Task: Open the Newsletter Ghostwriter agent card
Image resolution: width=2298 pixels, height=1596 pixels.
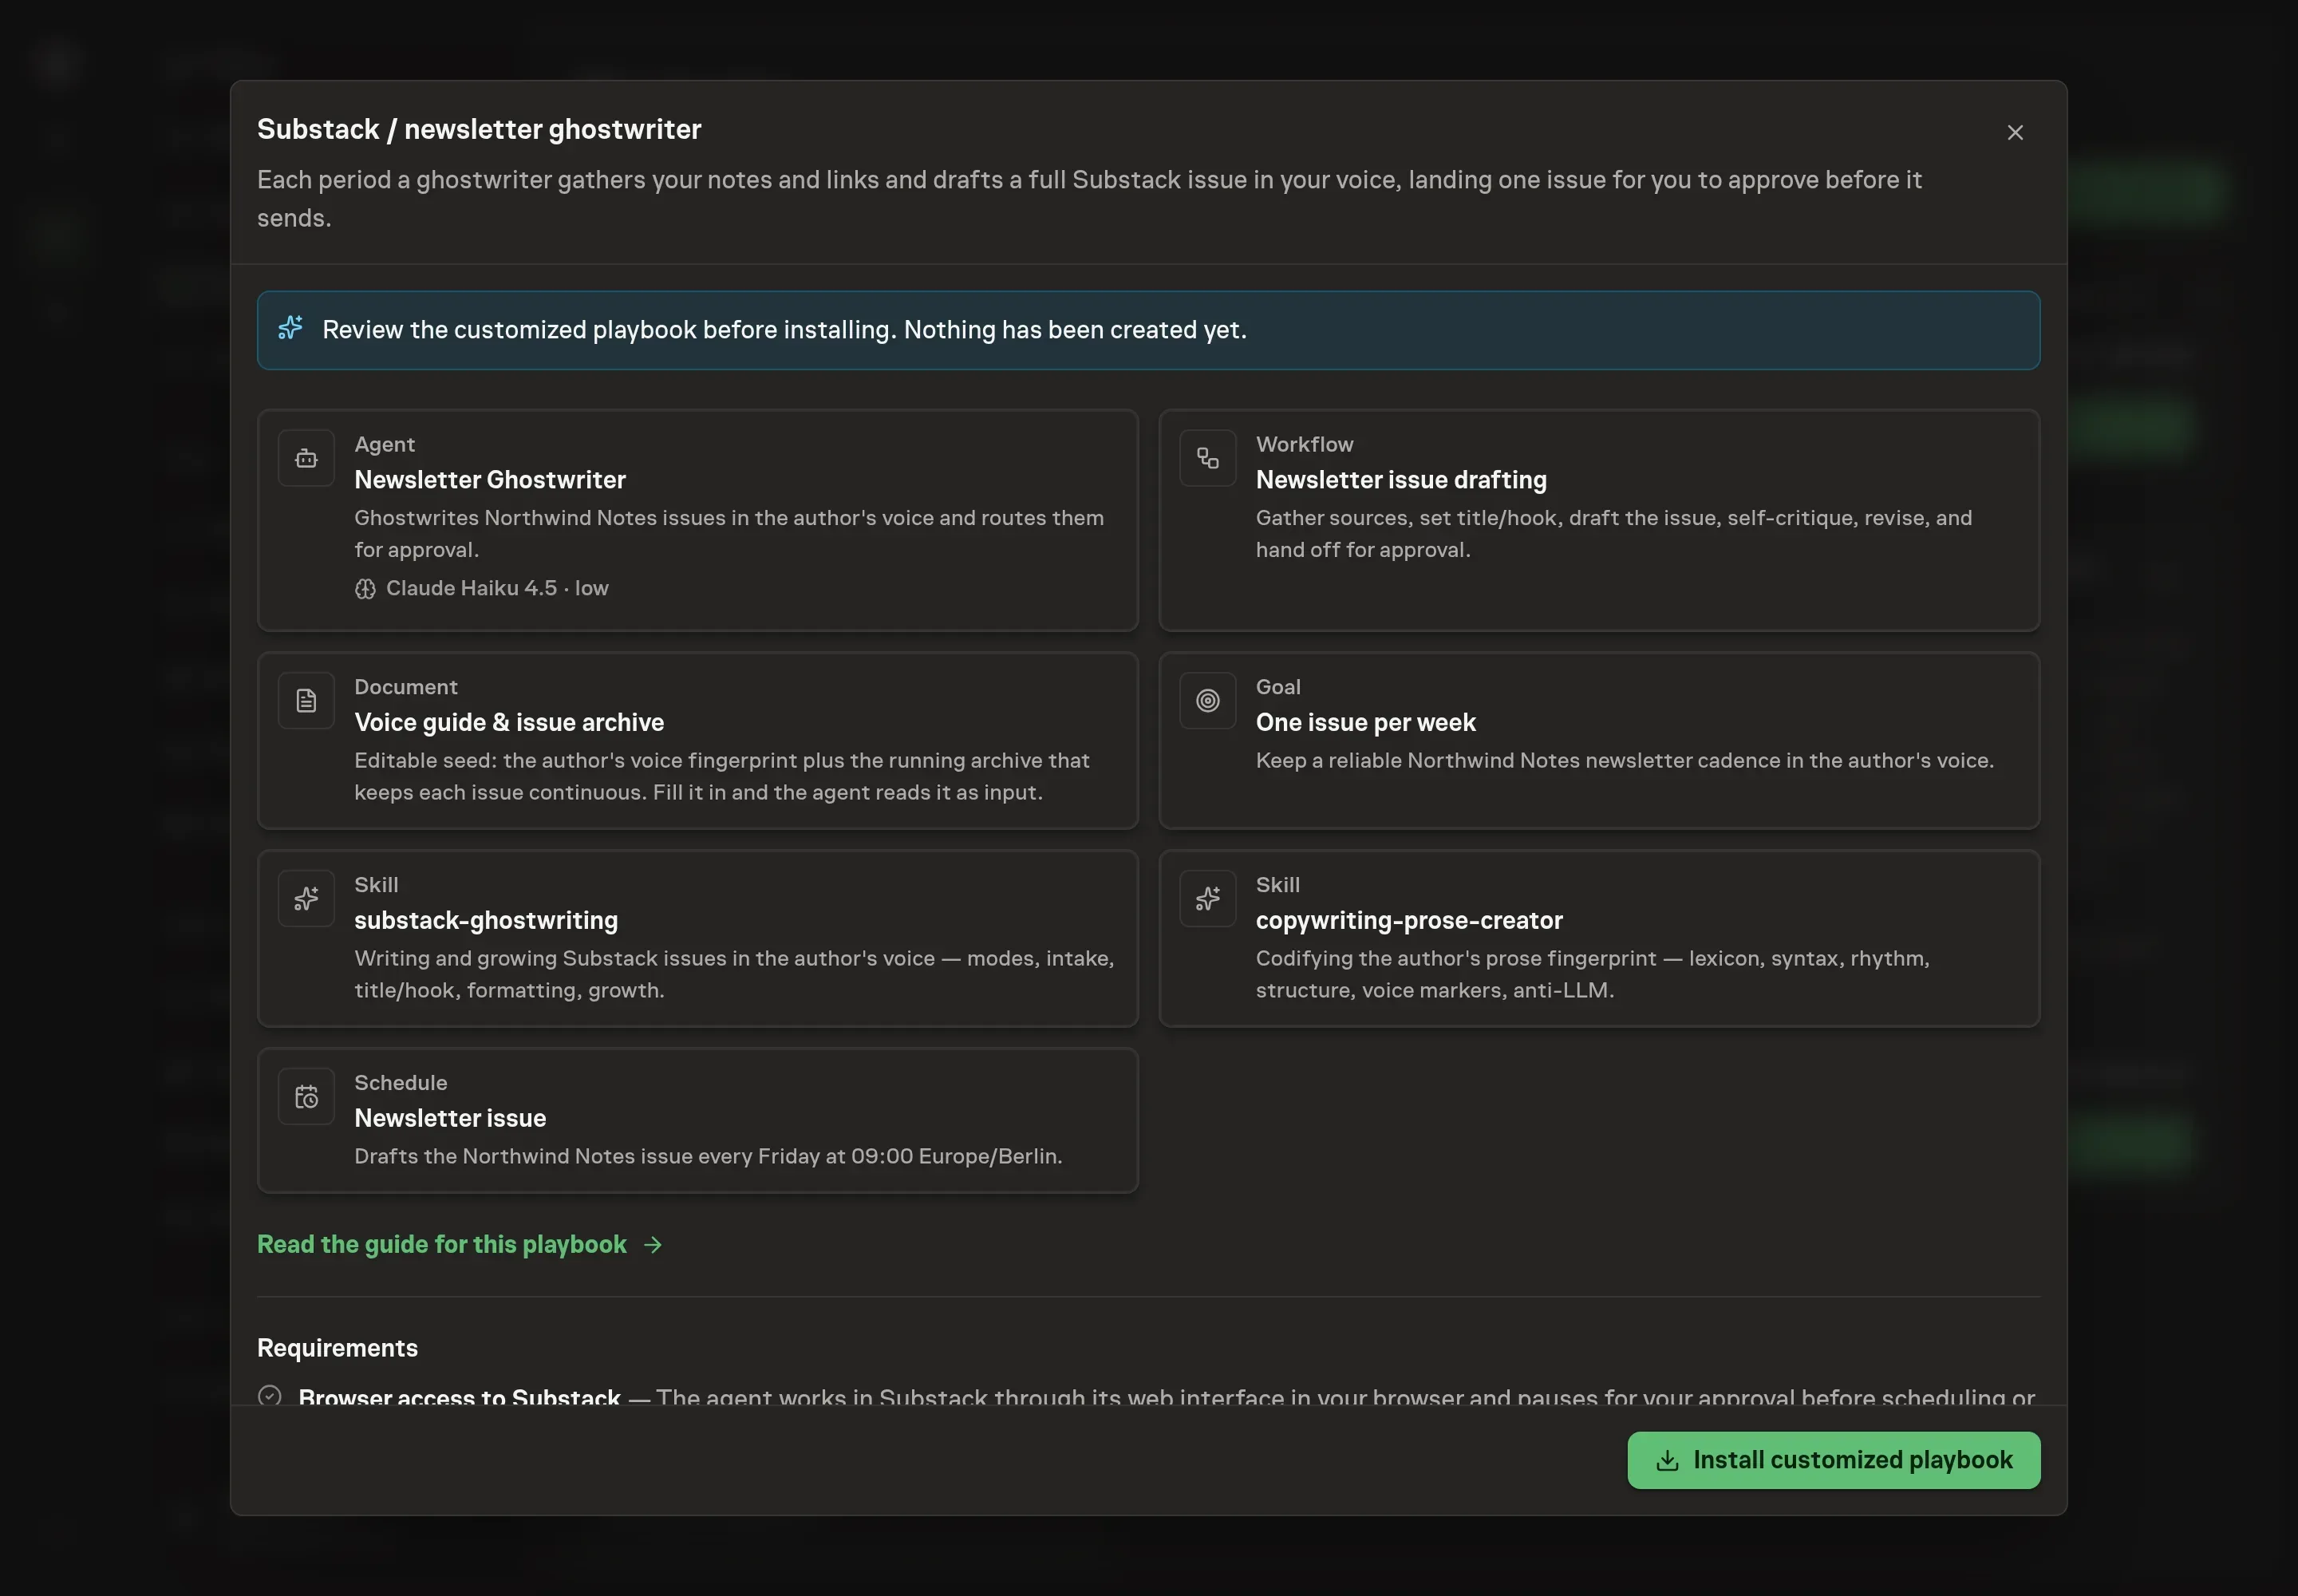Action: point(698,520)
